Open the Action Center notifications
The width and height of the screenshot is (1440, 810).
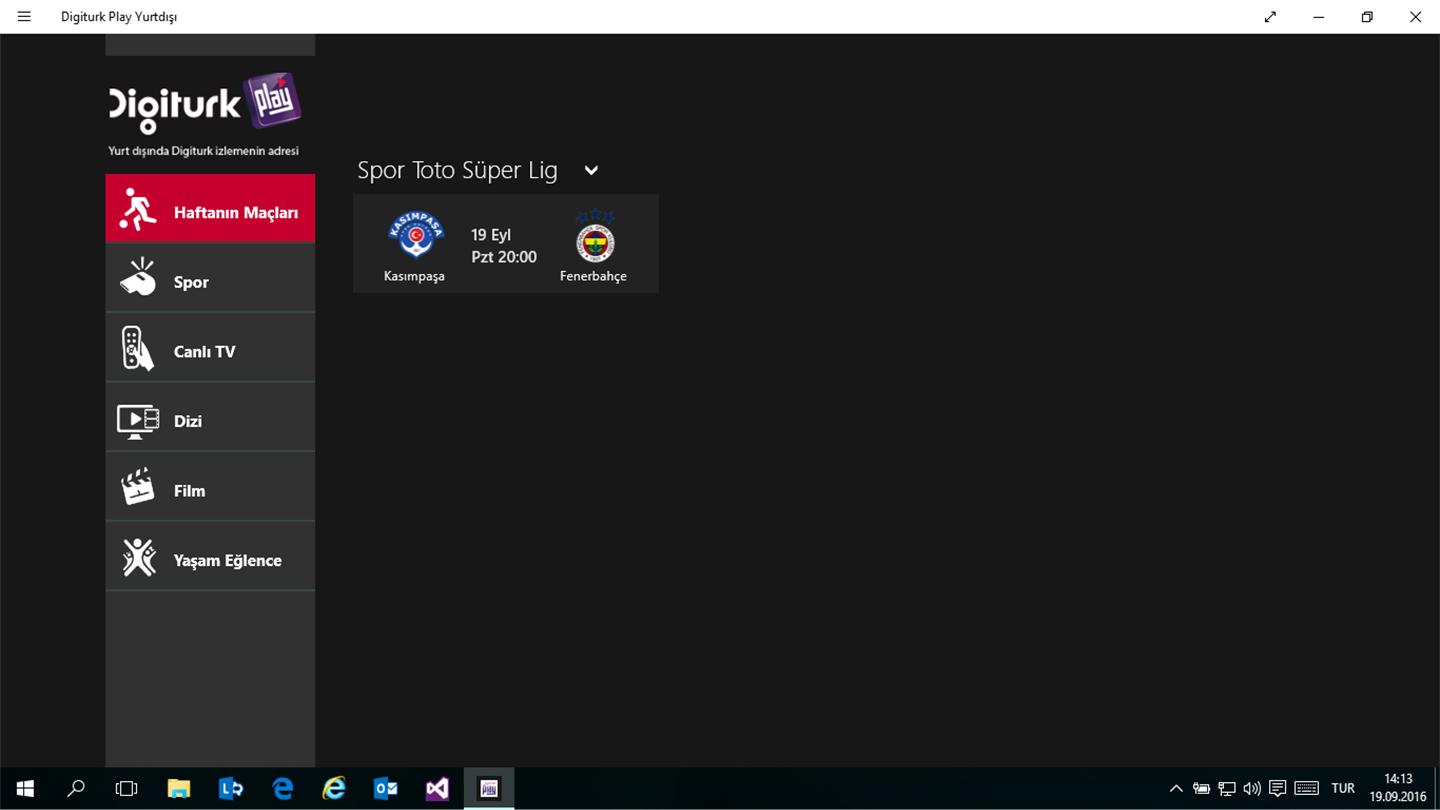[x=1277, y=789]
